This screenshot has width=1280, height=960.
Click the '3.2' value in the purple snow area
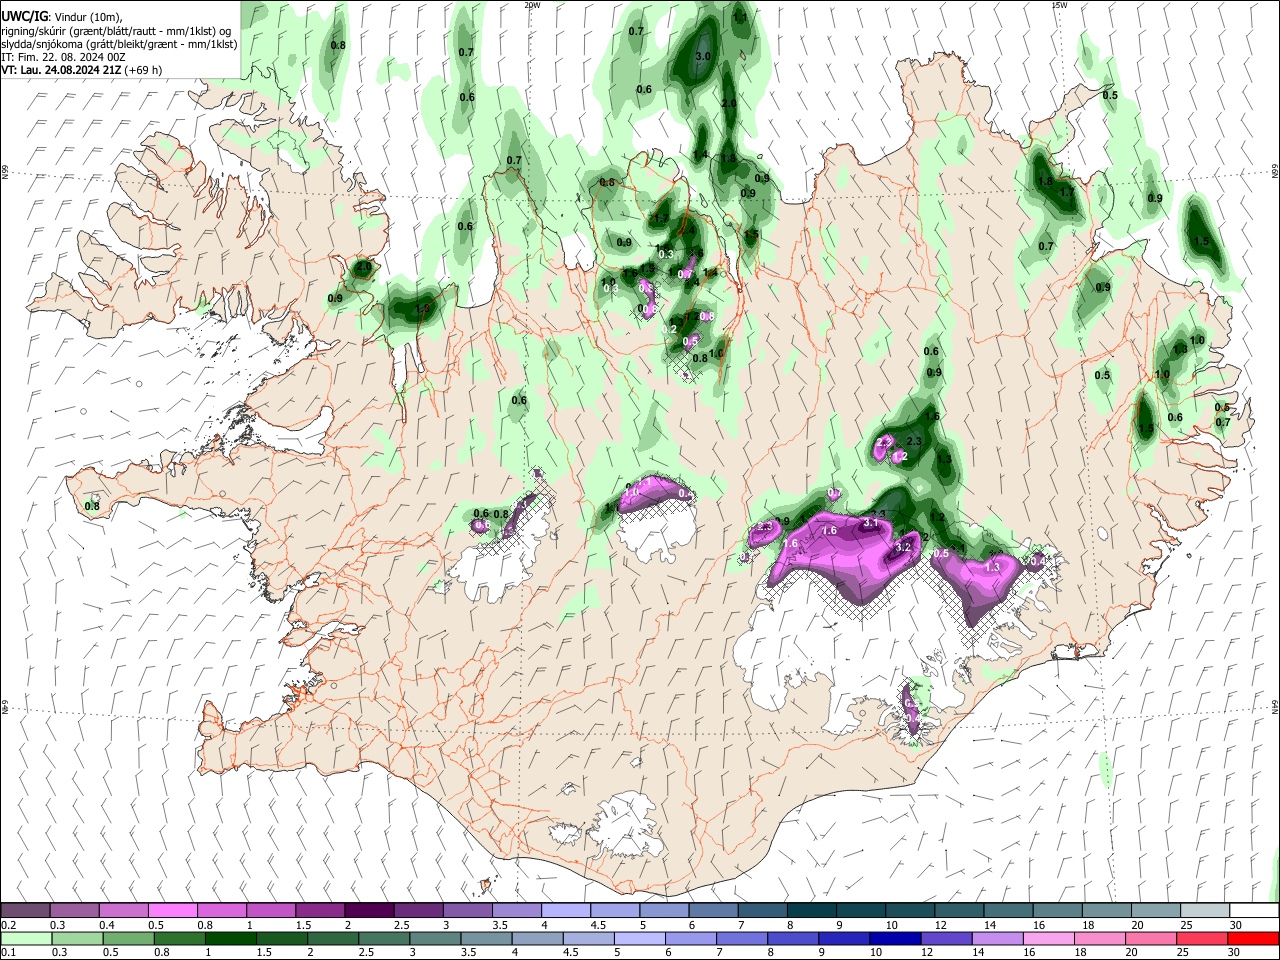[903, 548]
